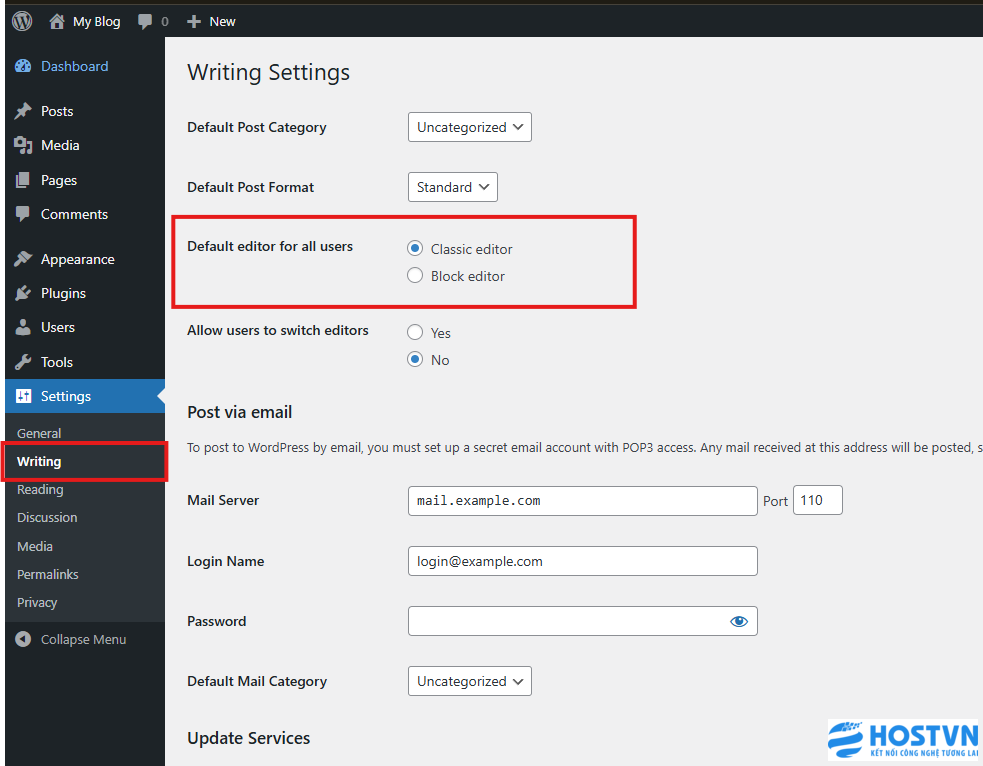The width and height of the screenshot is (983, 766).
Task: Open the Permalinks settings submenu
Action: 47,575
